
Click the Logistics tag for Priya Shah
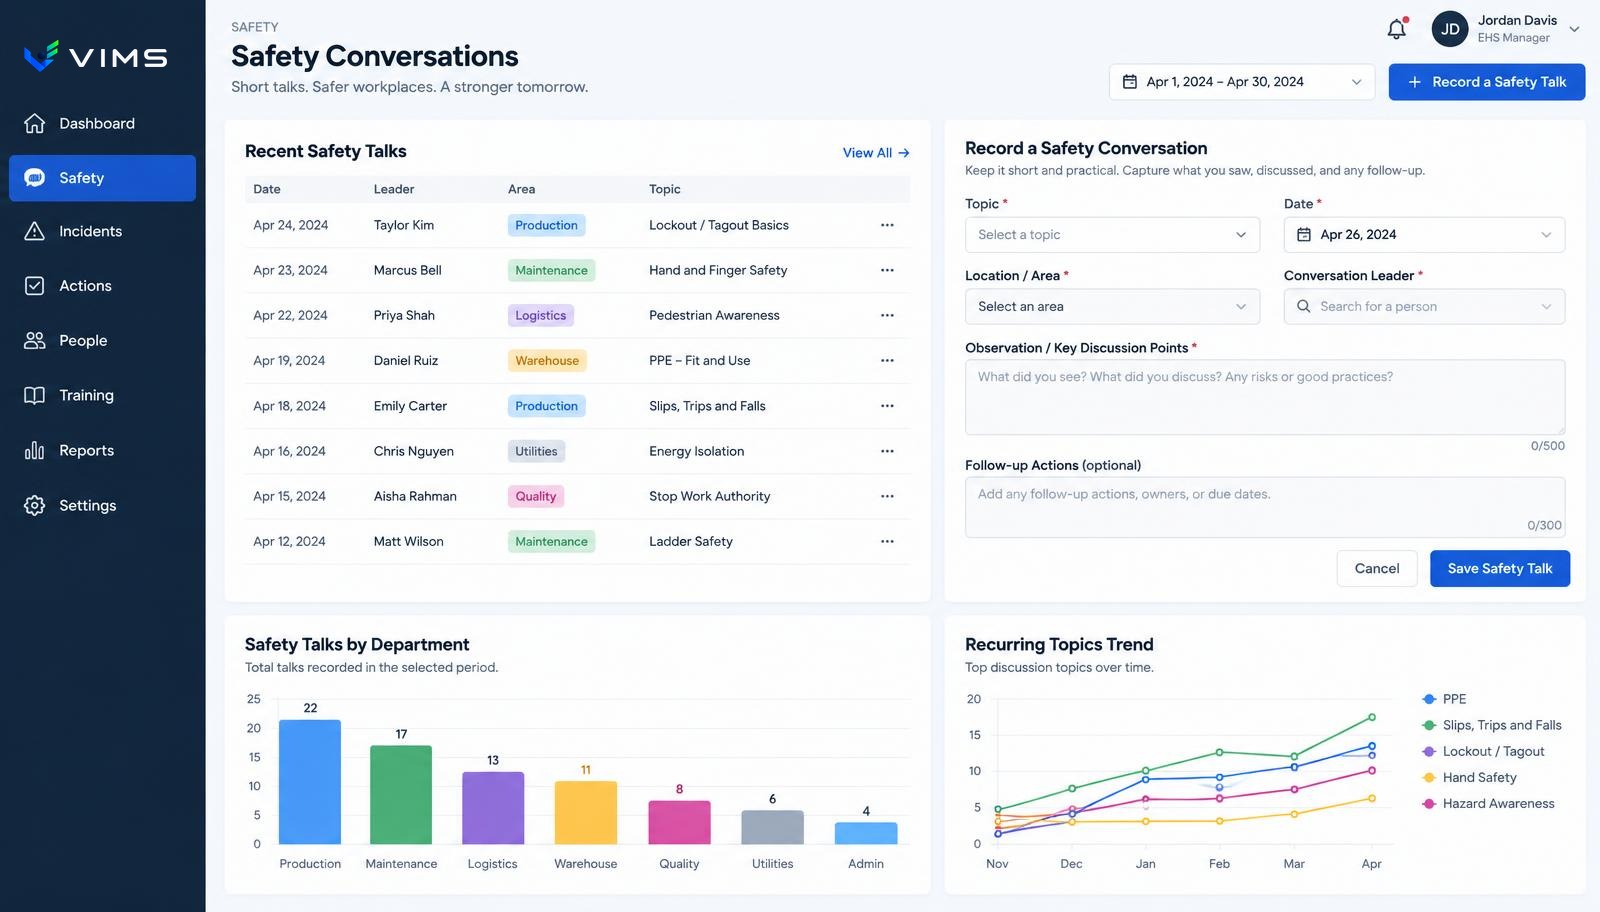click(541, 315)
